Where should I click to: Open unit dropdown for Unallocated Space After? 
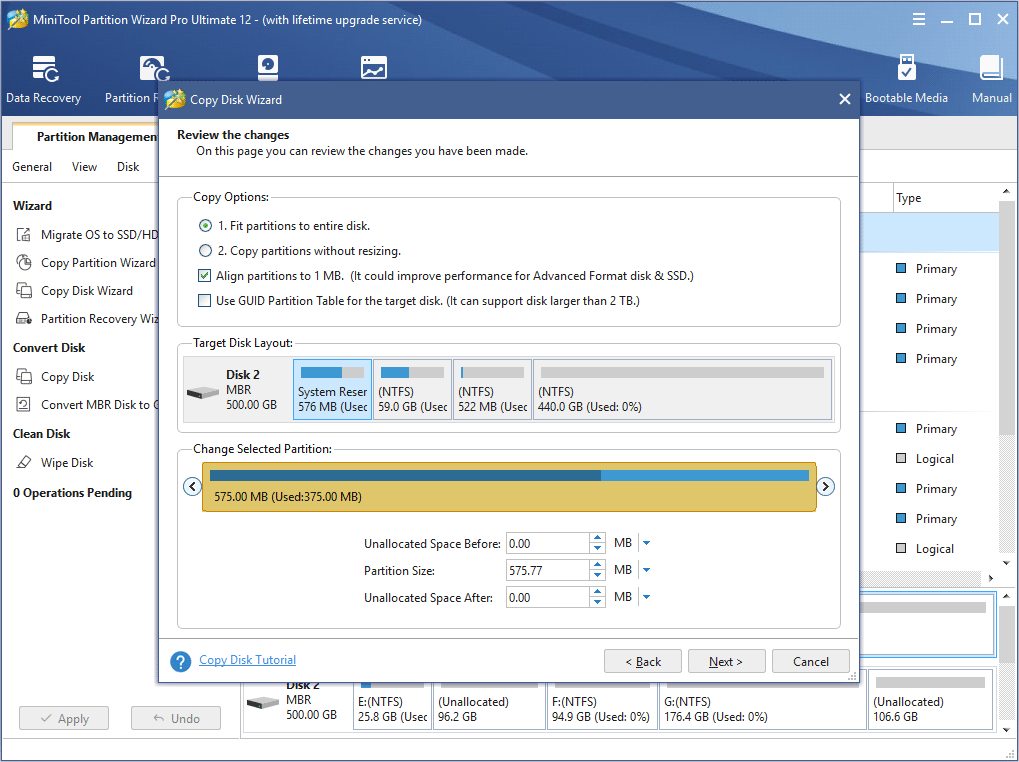click(646, 597)
